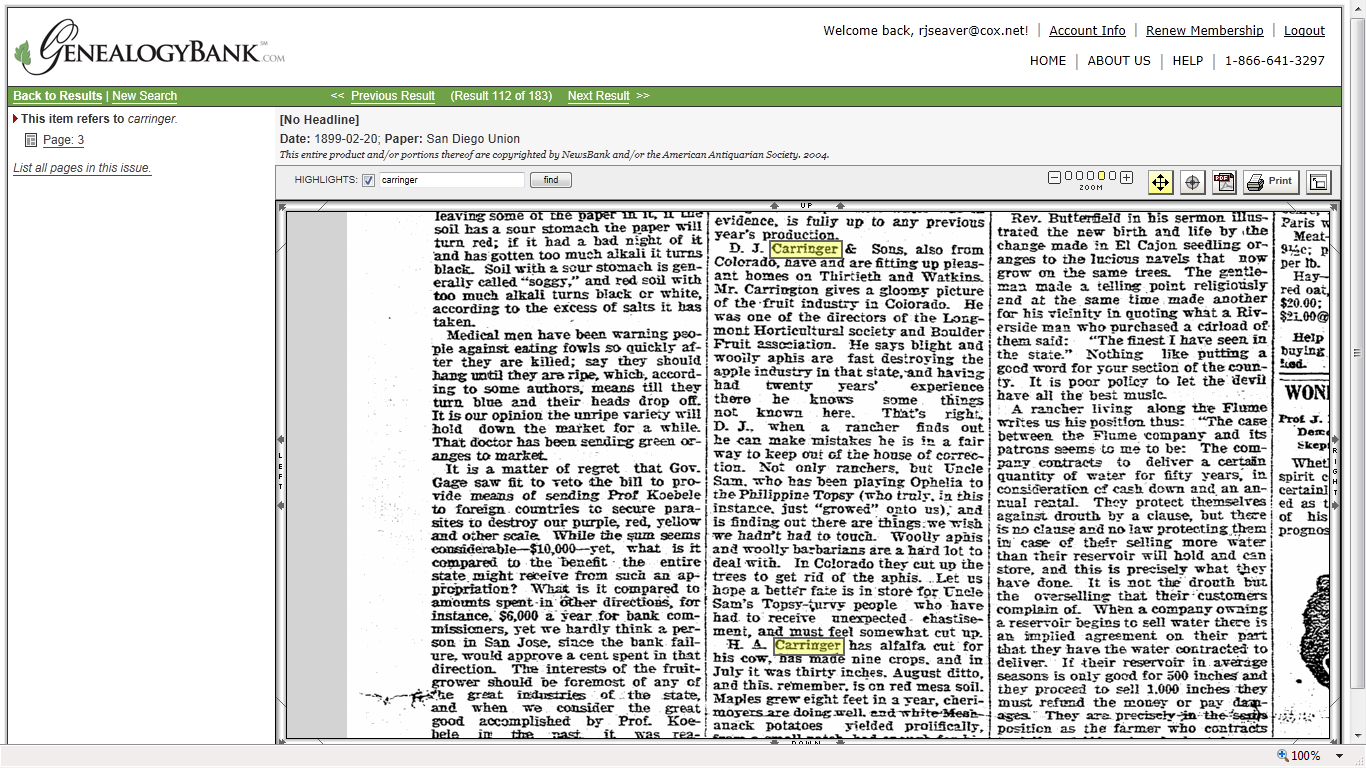The height and width of the screenshot is (768, 1366).
Task: Click the [No Headline] title text
Action: tap(319, 120)
